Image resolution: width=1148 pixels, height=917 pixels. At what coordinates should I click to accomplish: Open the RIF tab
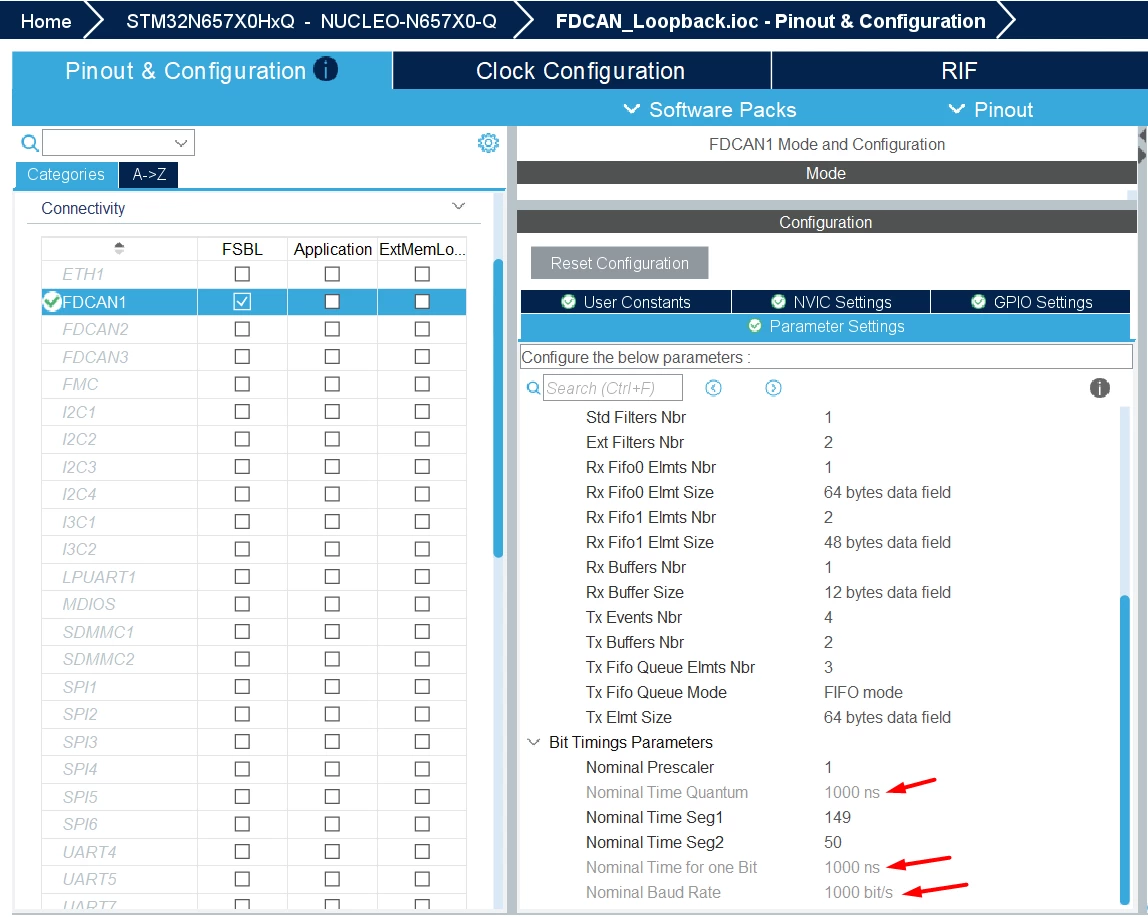click(959, 70)
